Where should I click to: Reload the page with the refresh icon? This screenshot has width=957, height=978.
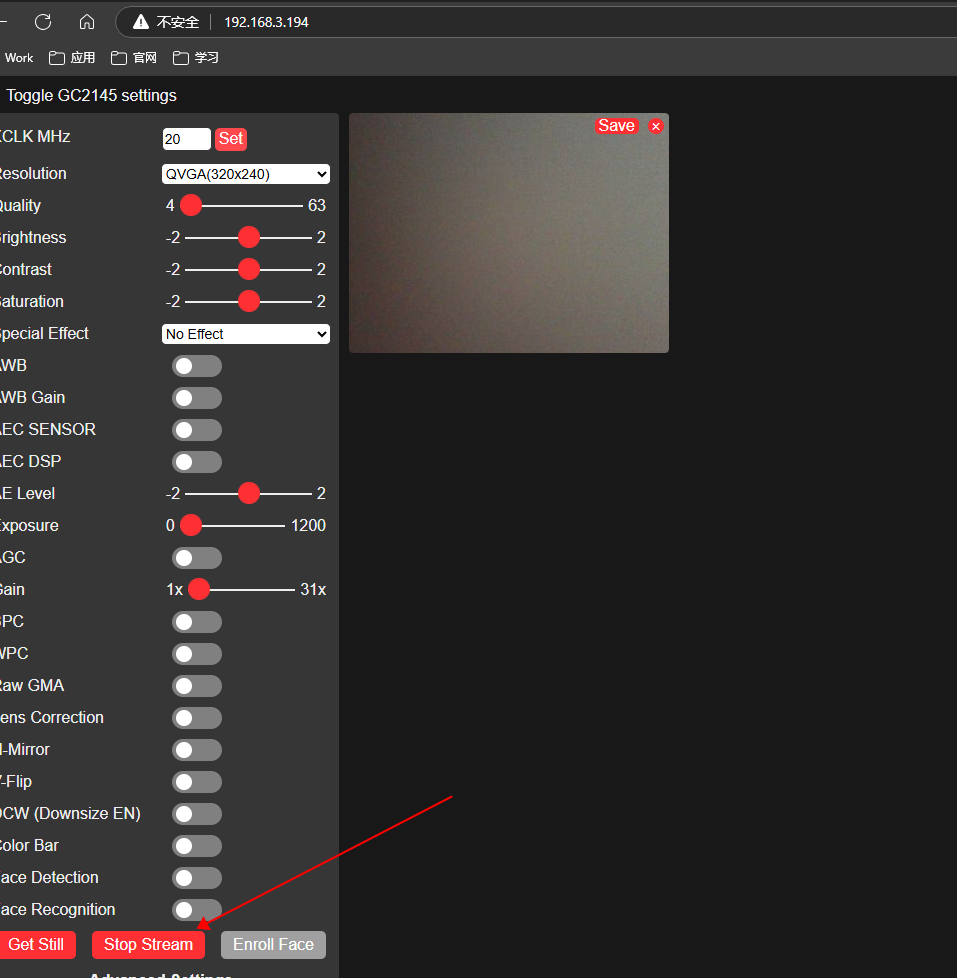point(43,22)
